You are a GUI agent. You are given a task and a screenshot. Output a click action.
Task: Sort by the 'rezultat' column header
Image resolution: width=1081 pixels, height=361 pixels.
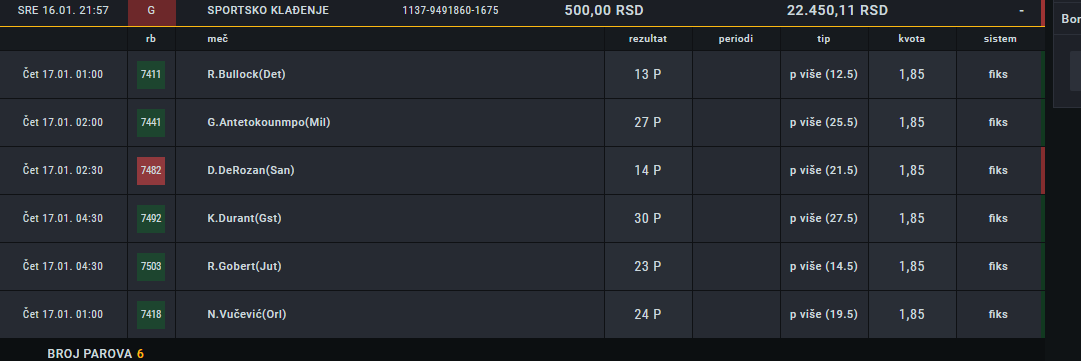(x=647, y=39)
